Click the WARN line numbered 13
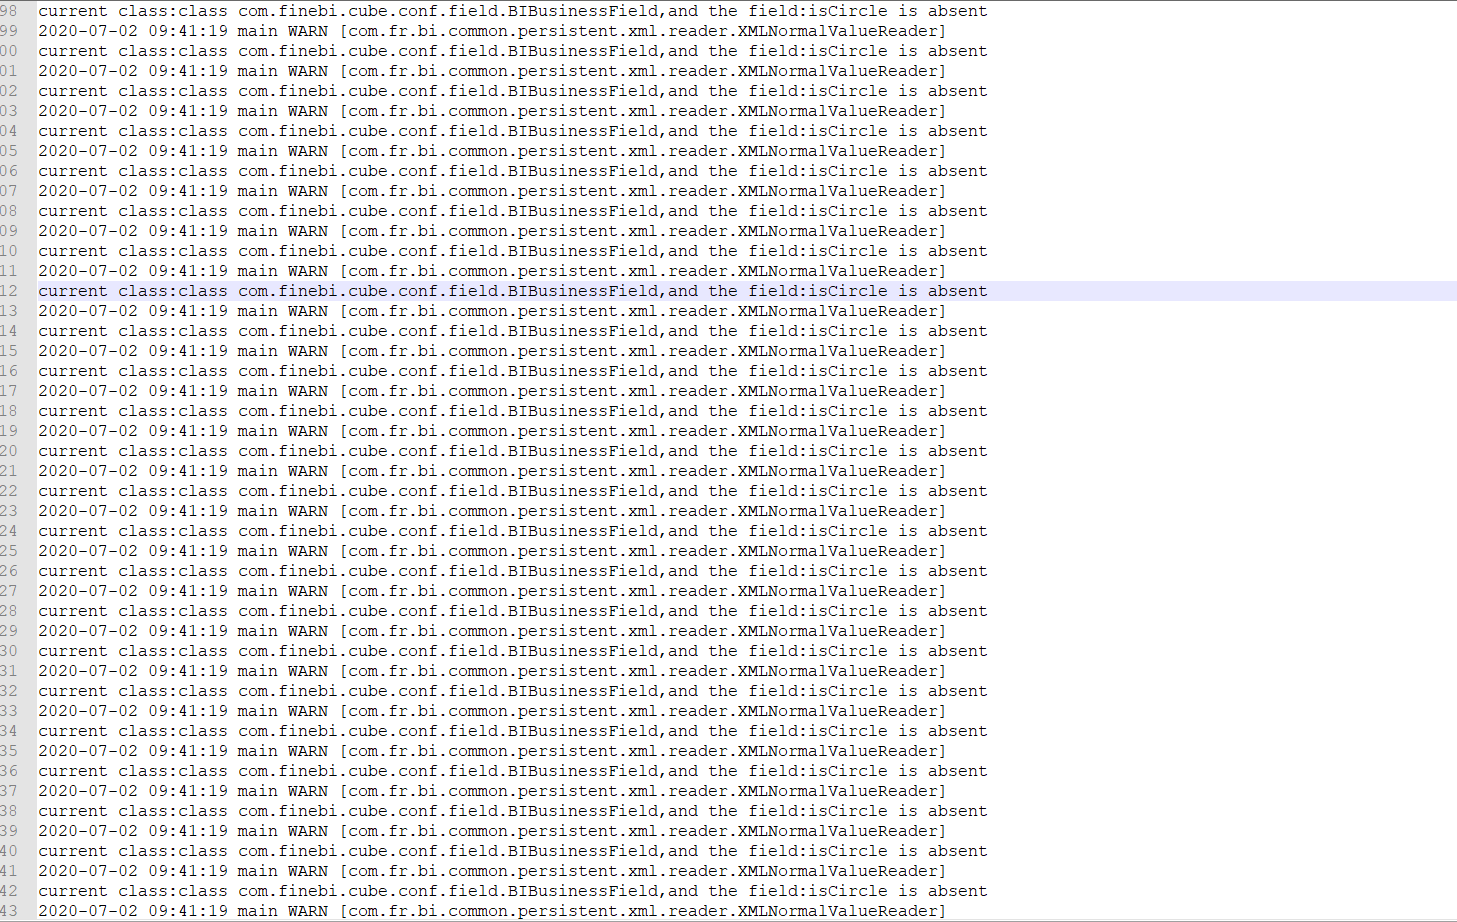The height and width of the screenshot is (922, 1457). pyautogui.click(x=492, y=311)
